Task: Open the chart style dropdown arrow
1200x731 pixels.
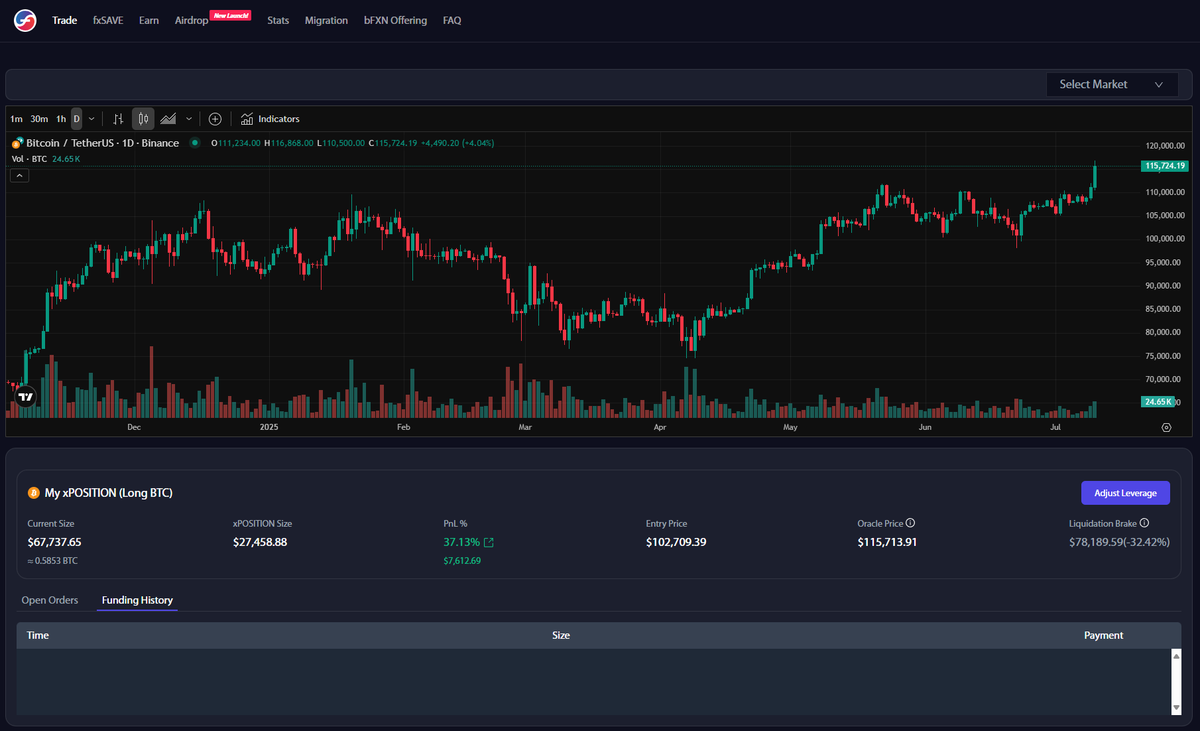Action: [x=188, y=119]
